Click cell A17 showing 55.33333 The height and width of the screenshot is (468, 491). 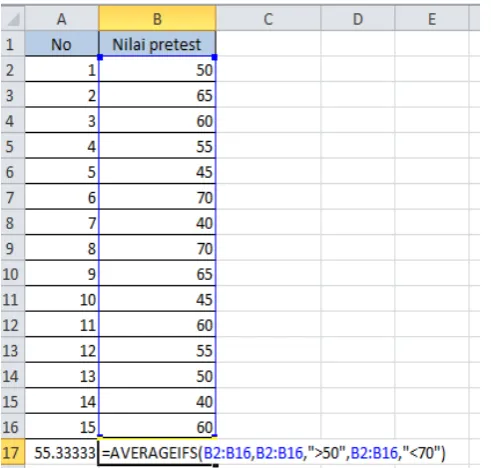pyautogui.click(x=62, y=452)
